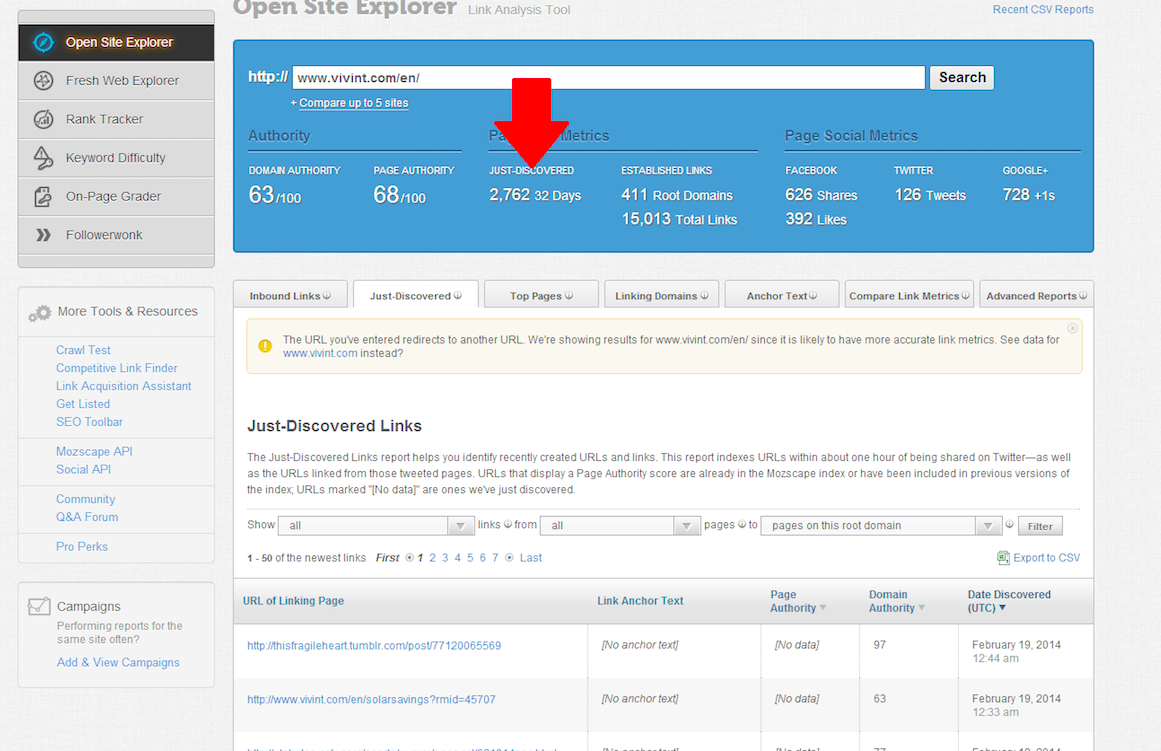Open the 'pages on this root domain' dropdown
Image resolution: width=1161 pixels, height=751 pixels.
click(x=880, y=526)
